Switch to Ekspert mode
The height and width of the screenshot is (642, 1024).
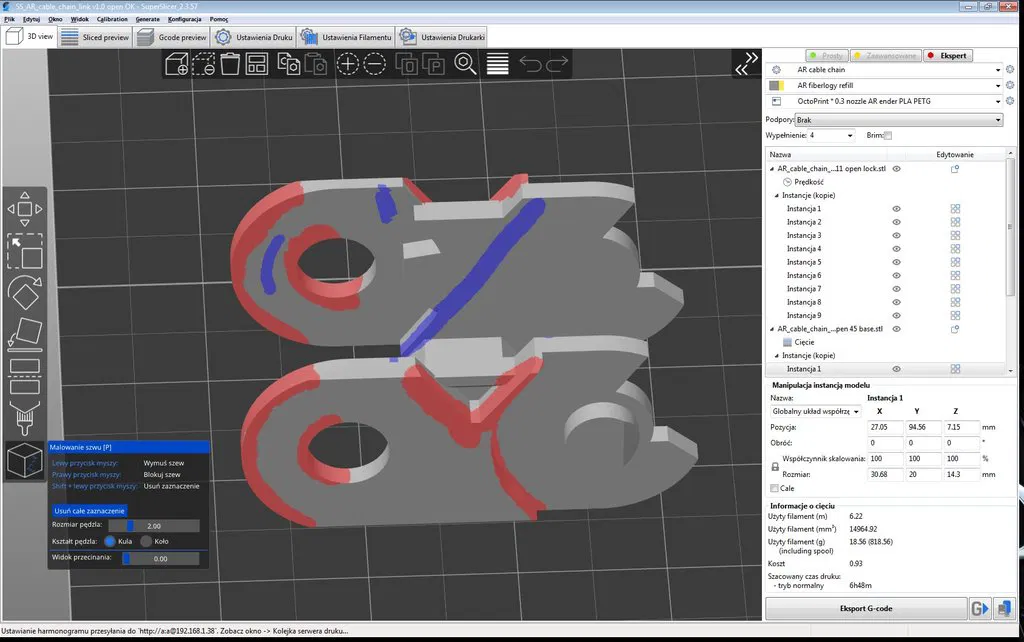(947, 56)
